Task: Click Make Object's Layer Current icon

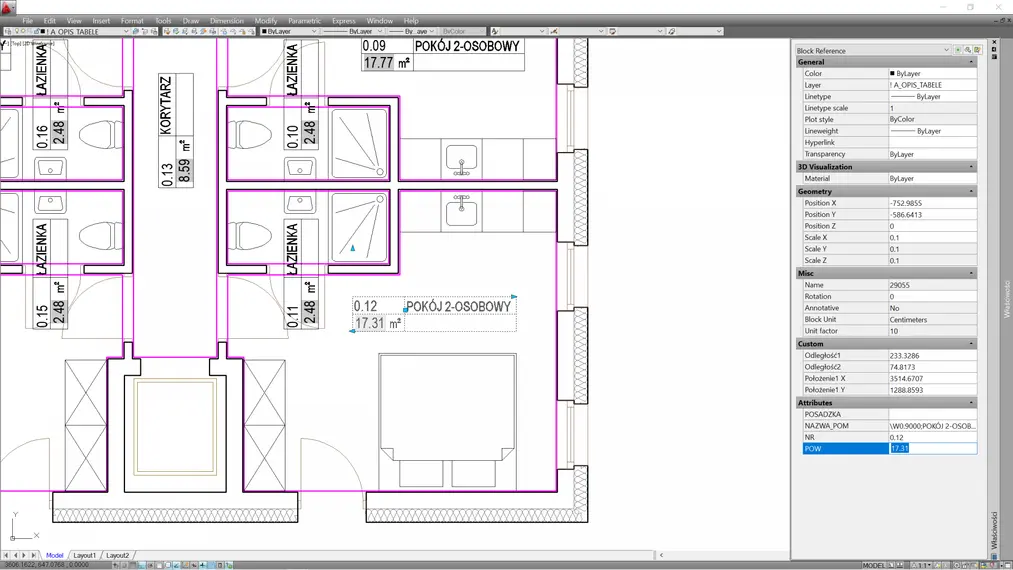Action: [x=136, y=31]
